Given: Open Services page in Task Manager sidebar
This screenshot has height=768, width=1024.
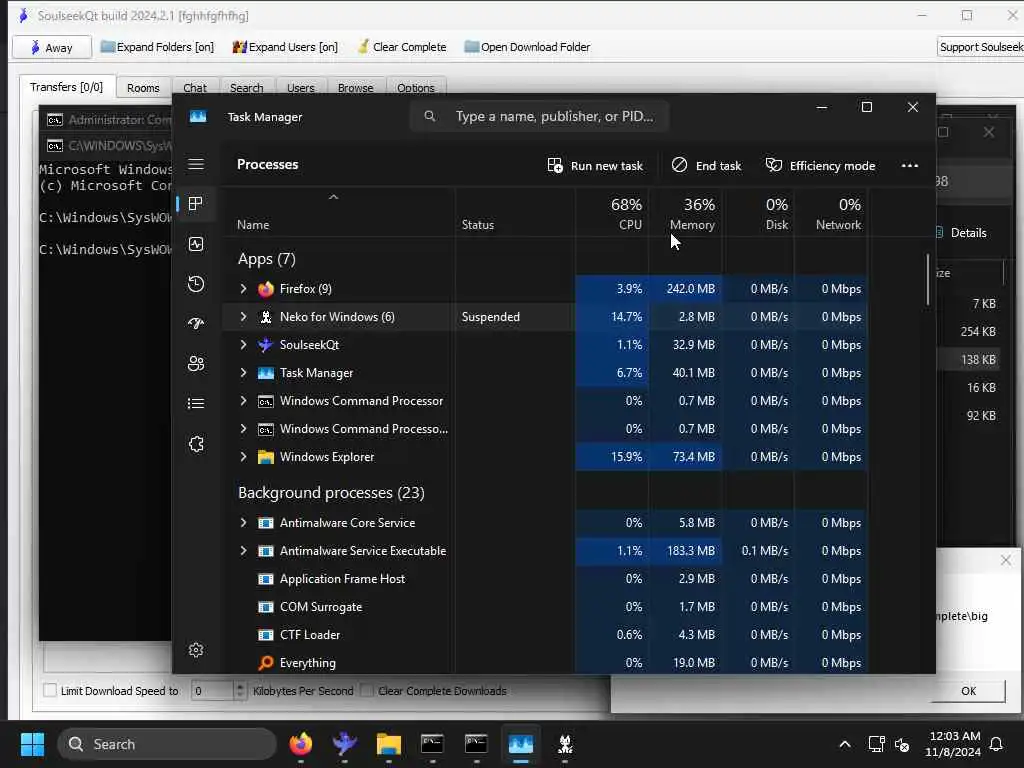Looking at the screenshot, I should tap(196, 444).
